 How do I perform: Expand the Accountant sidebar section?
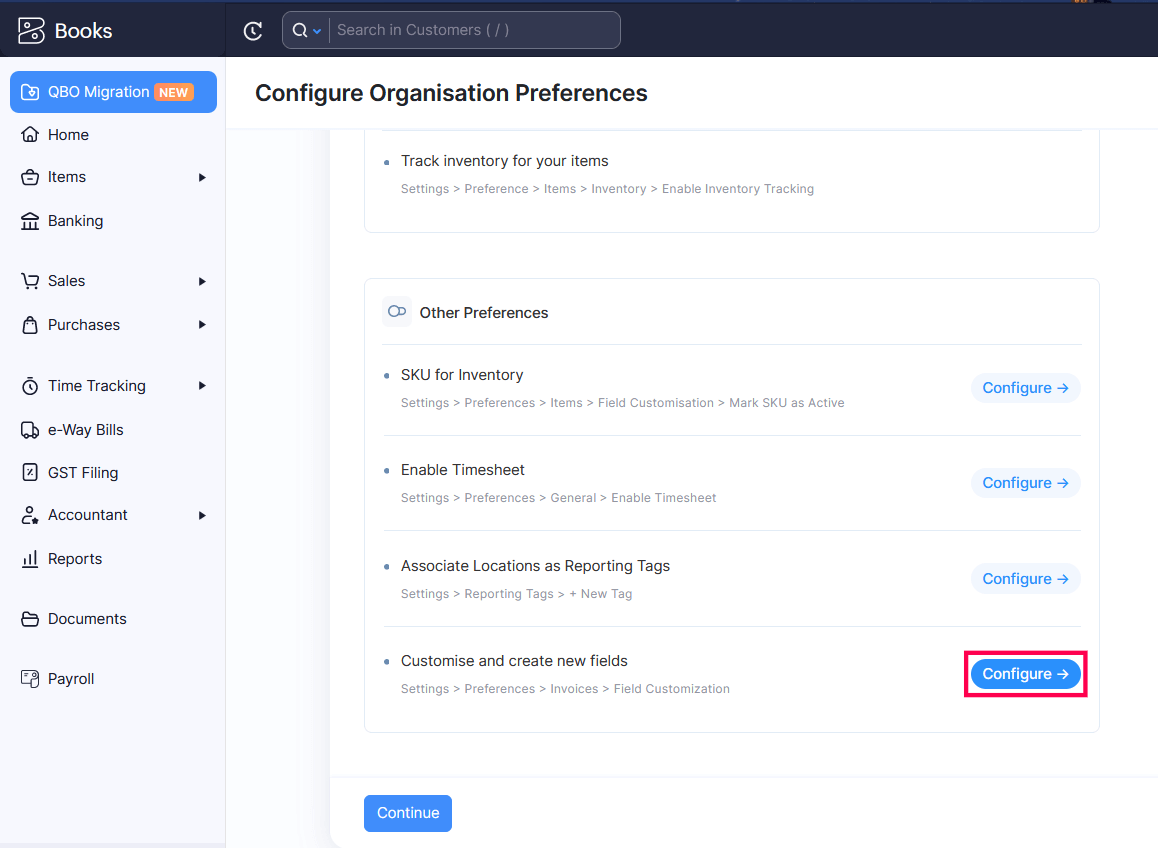click(201, 515)
